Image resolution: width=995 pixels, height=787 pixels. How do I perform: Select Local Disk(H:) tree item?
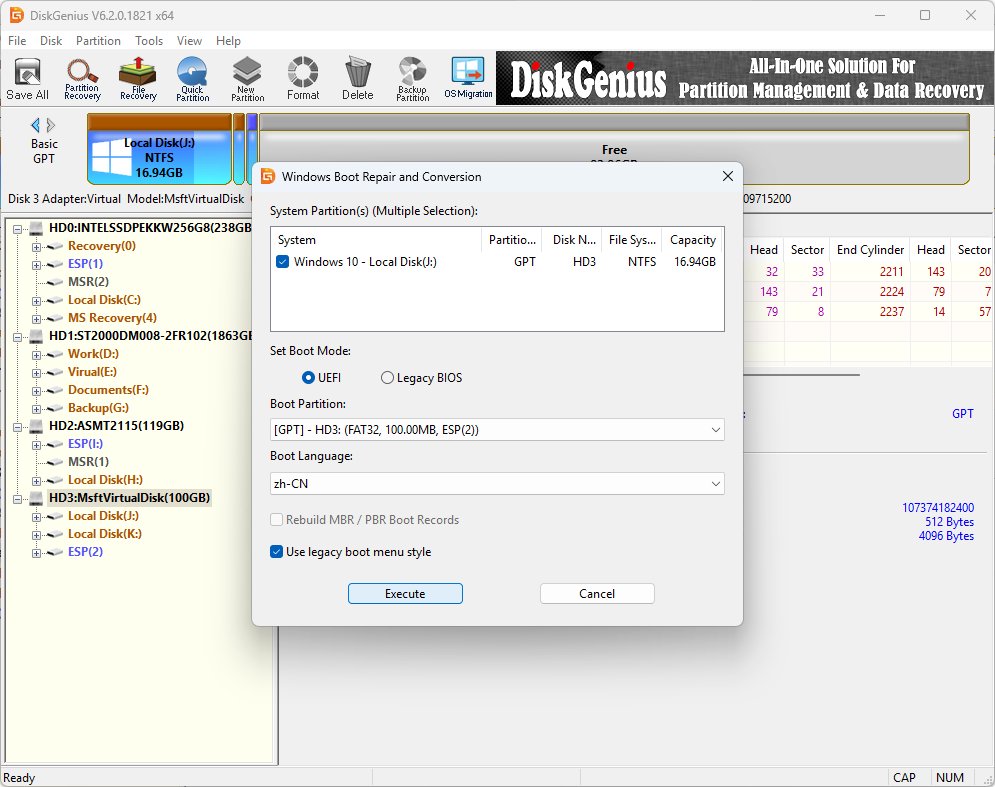tap(105, 480)
